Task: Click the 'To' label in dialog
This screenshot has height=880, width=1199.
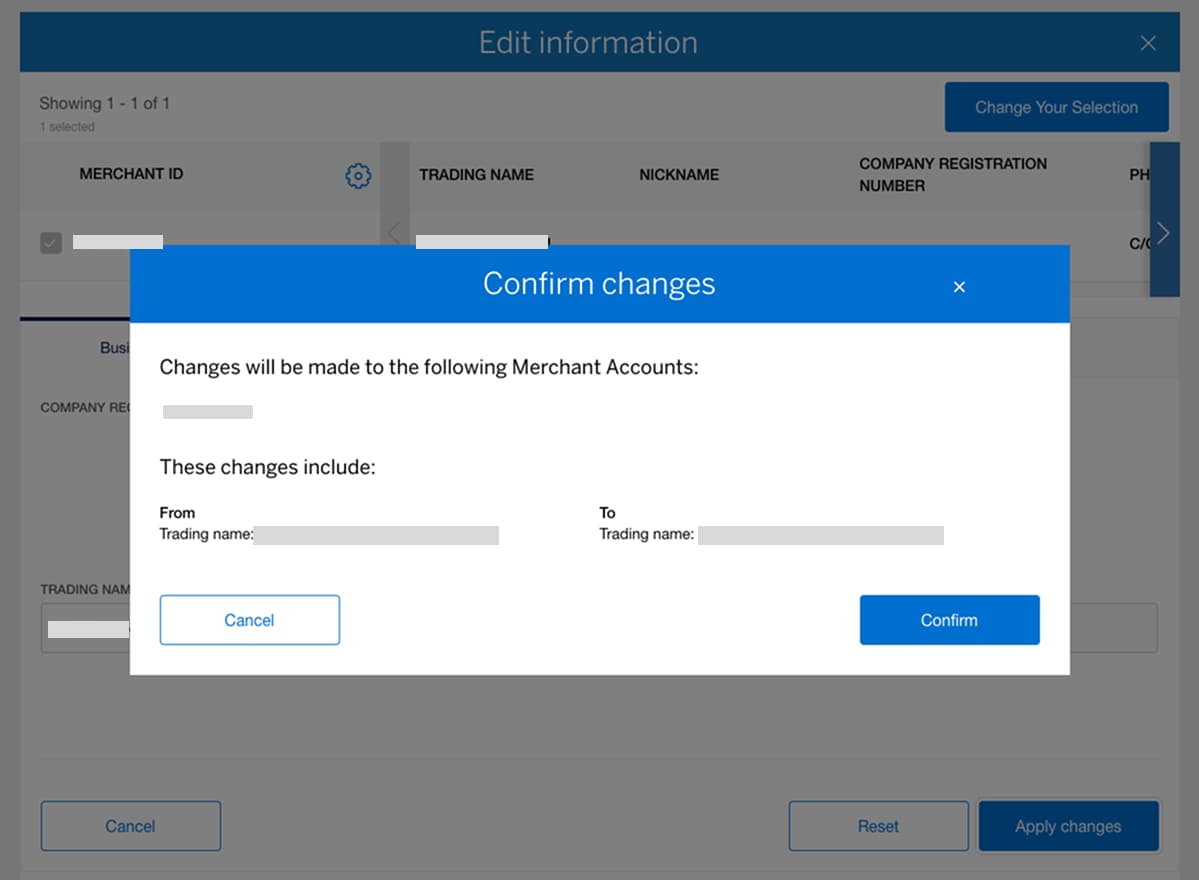Action: coord(607,512)
